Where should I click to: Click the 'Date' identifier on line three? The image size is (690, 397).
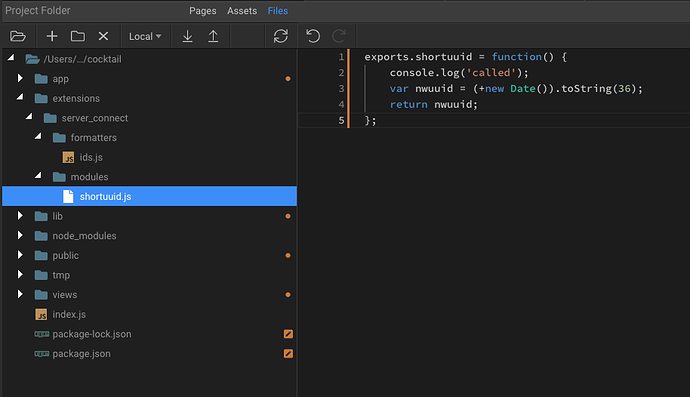(523, 88)
